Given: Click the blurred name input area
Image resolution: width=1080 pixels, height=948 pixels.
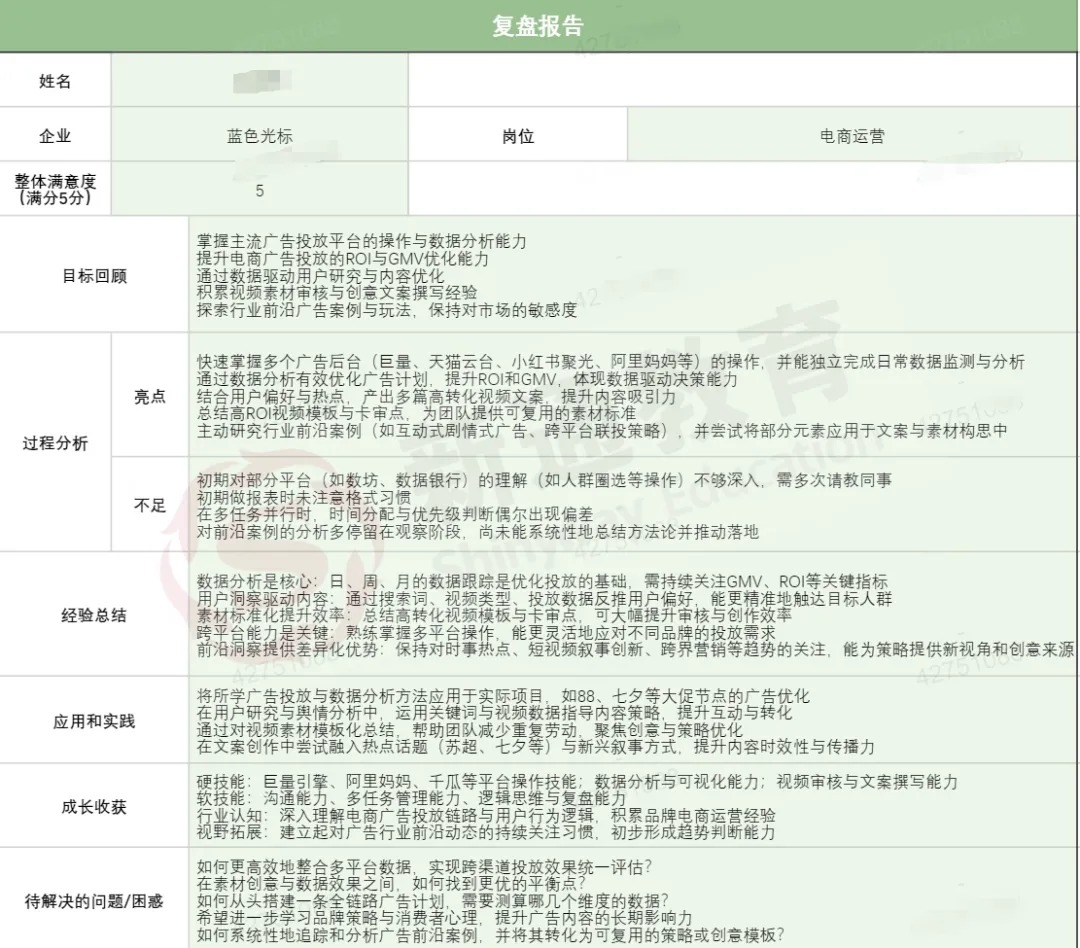Looking at the screenshot, I should tap(258, 81).
